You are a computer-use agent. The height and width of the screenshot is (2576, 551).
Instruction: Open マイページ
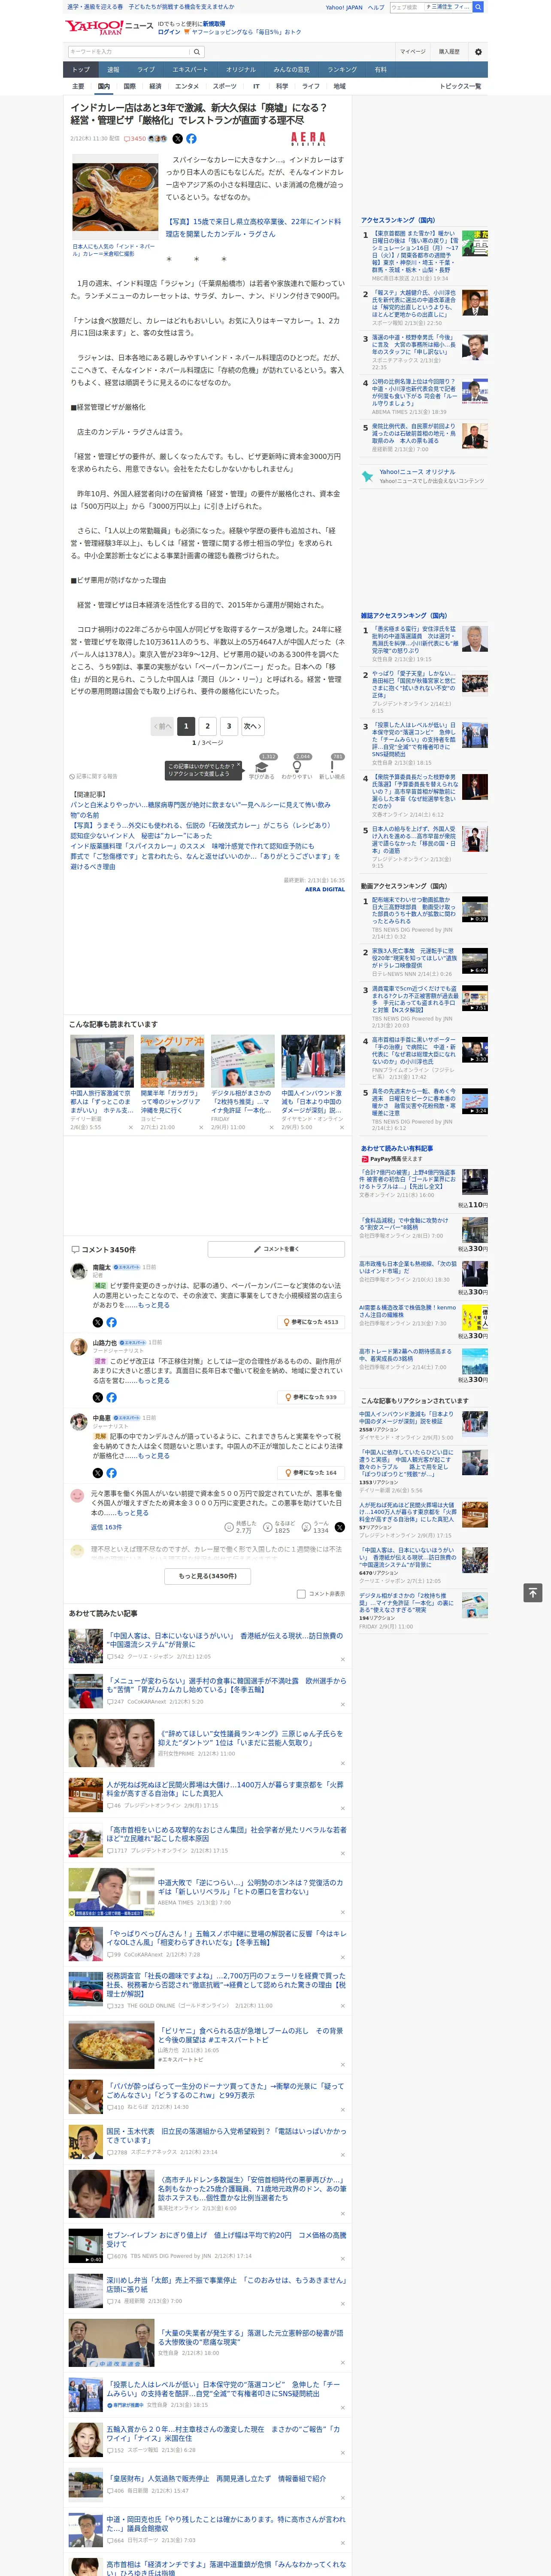click(x=413, y=52)
